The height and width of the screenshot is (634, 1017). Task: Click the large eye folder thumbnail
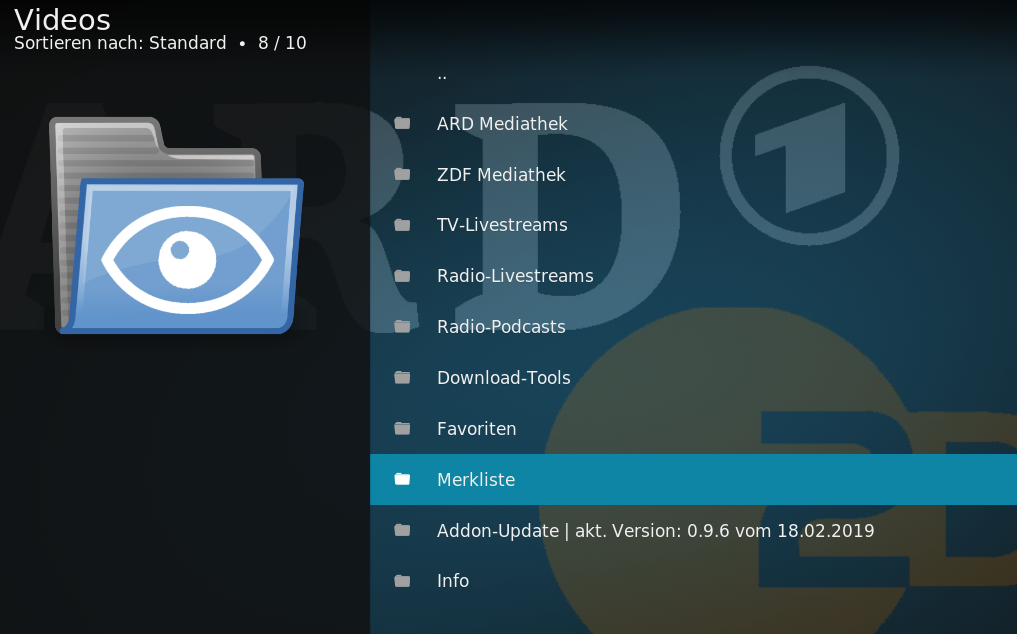pyautogui.click(x=176, y=225)
